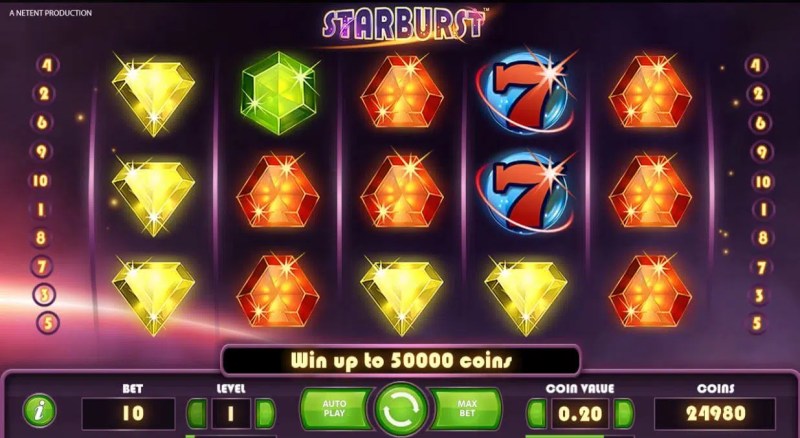The width and height of the screenshot is (800, 438).
Task: Spin the reels with the circular arrows button
Action: 401,409
